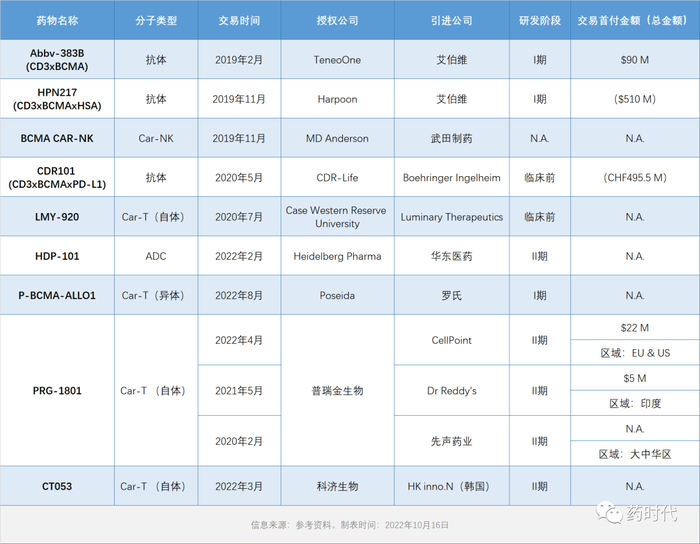Viewport: 700px width, 544px height.
Task: Select the CDR101 (CD3xBCMAxPD-L1) drug name cell
Action: (x=57, y=178)
